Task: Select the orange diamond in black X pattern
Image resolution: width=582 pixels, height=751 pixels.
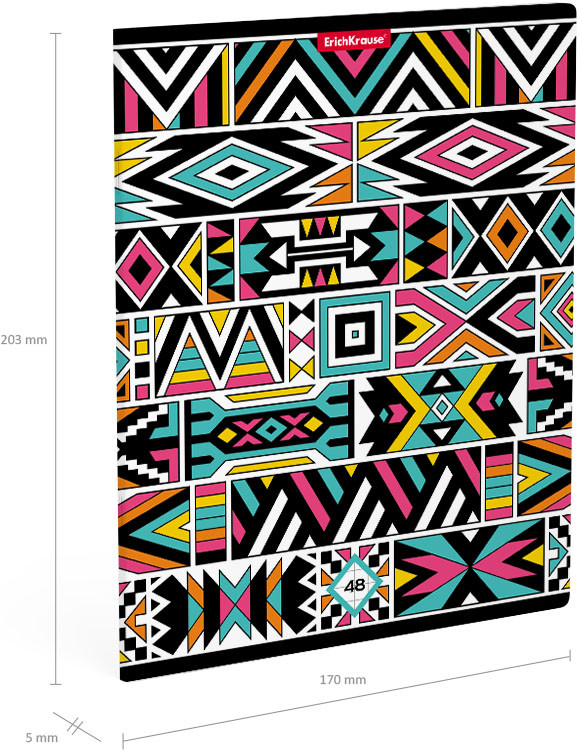Action: click(507, 233)
